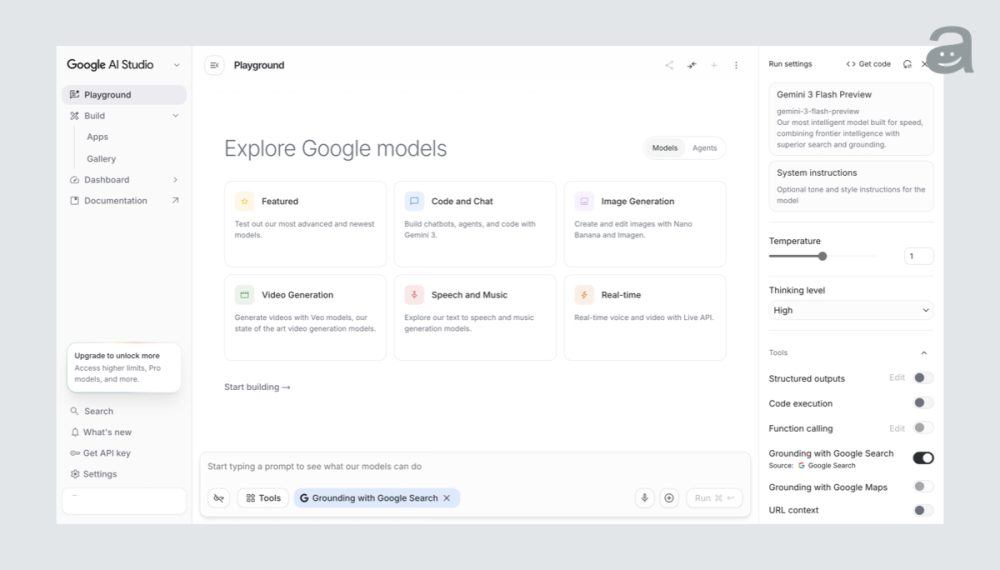
Task: Open Apps under Build
Action: (x=97, y=136)
